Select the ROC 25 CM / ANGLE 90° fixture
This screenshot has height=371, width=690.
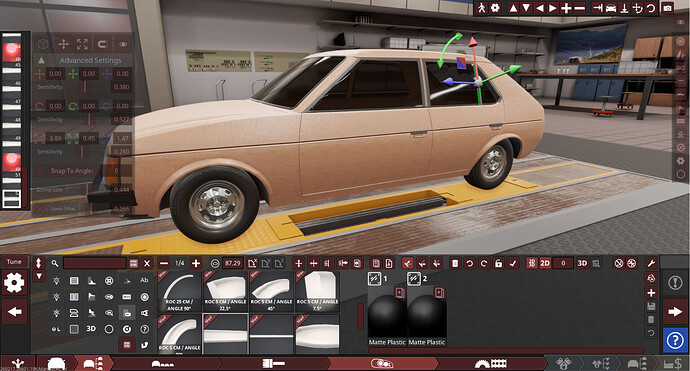[x=180, y=291]
